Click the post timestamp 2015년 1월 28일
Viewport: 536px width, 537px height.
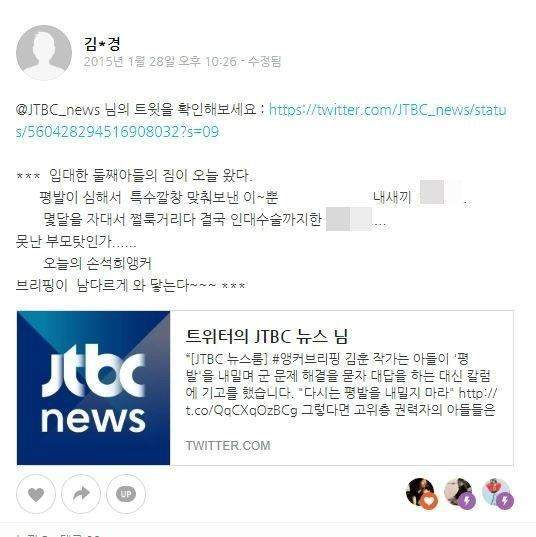(160, 62)
